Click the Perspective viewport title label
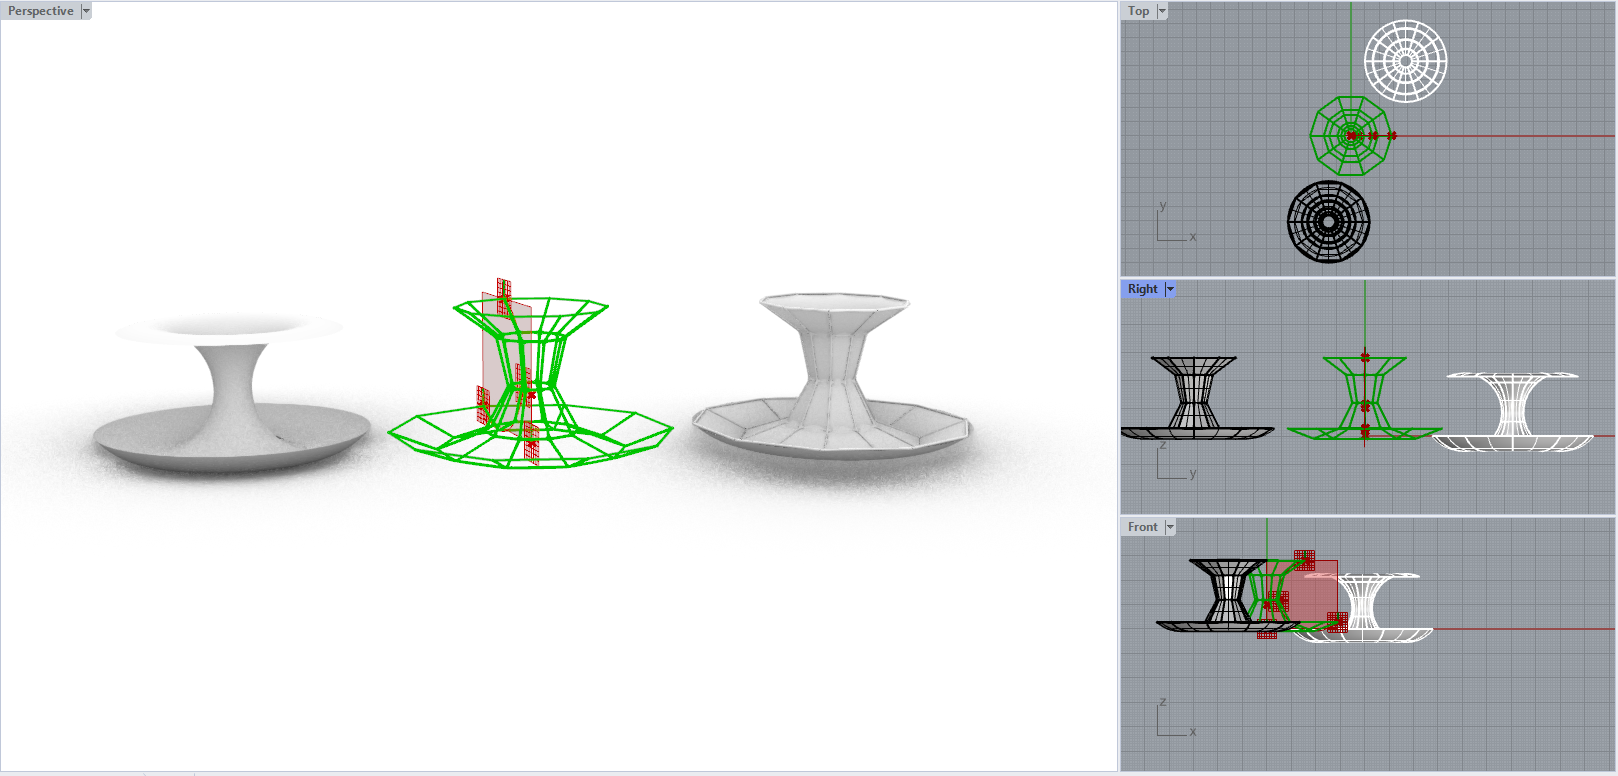Image resolution: width=1618 pixels, height=776 pixels. coord(41,11)
